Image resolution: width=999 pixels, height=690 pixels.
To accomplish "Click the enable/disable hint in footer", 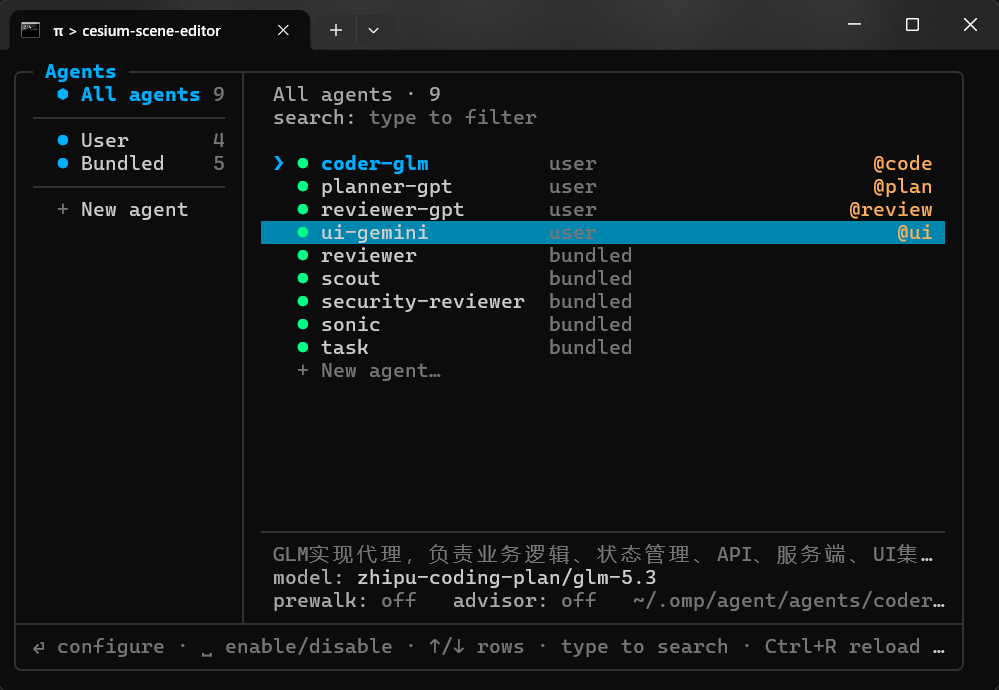I will tap(297, 647).
